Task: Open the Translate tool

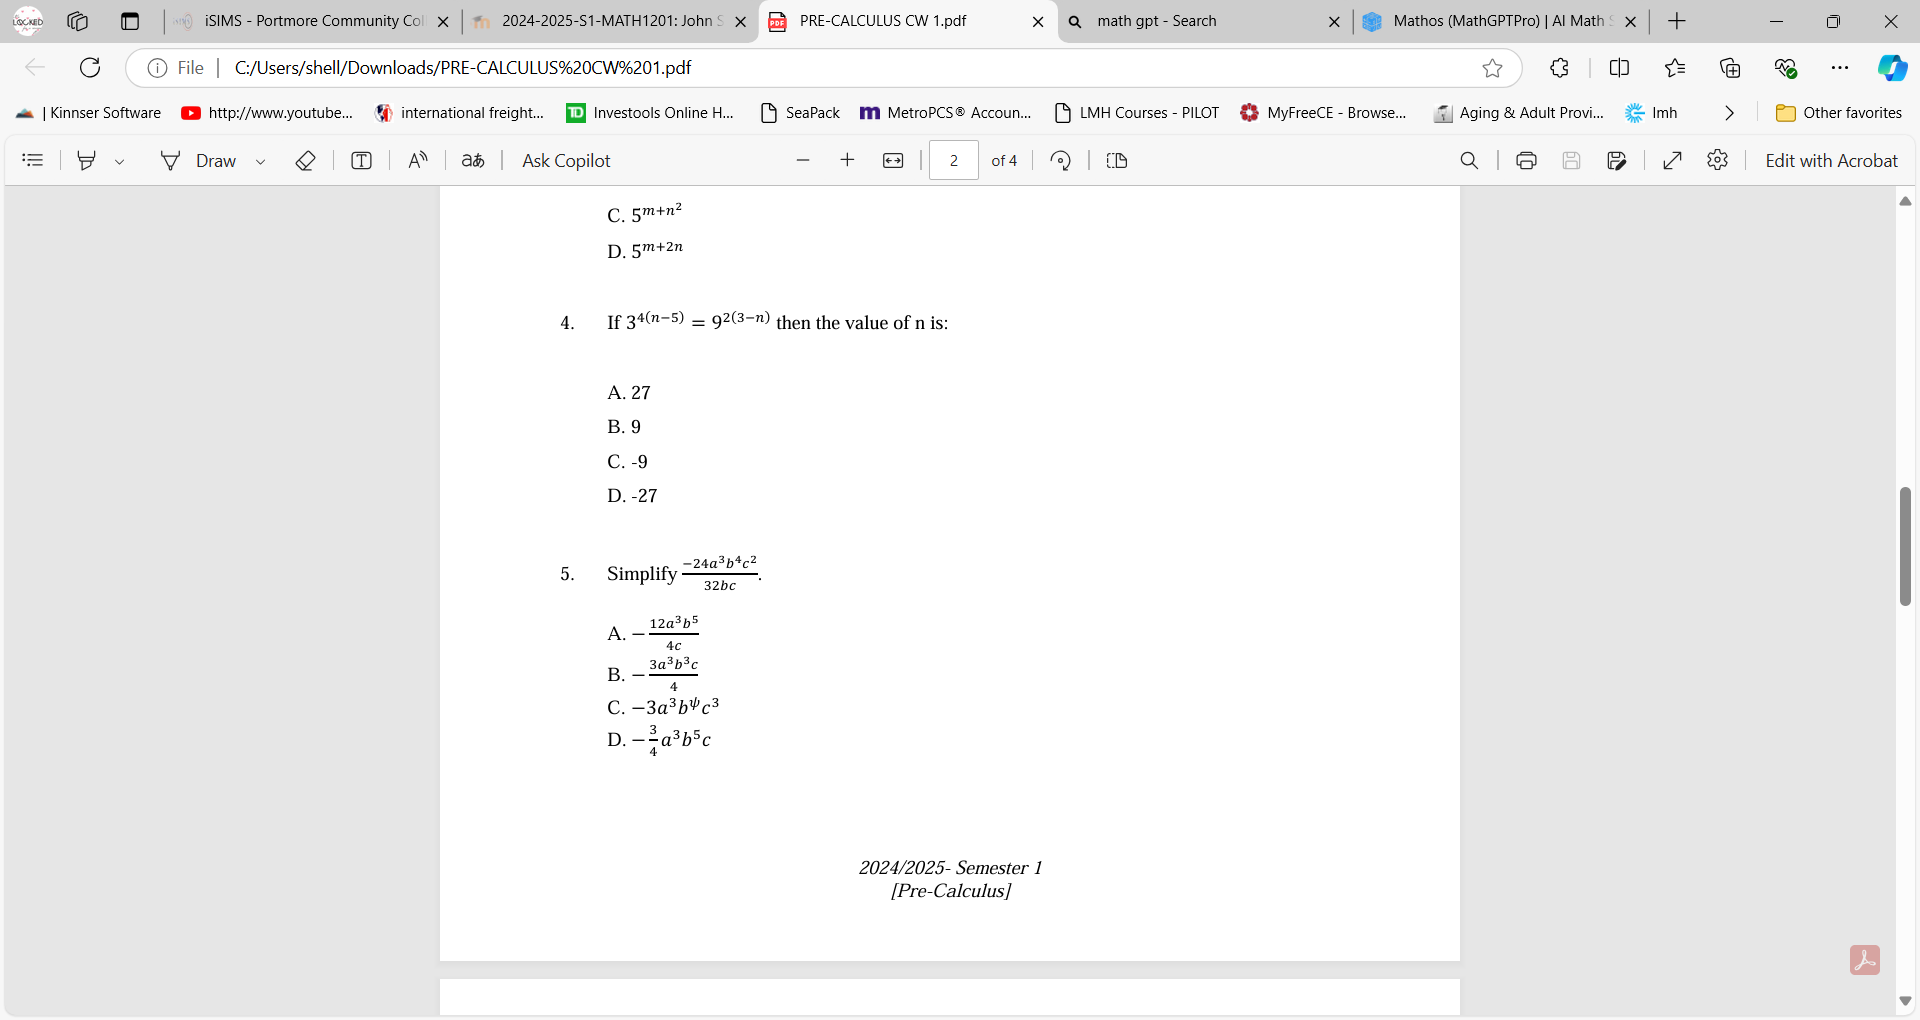Action: (473, 160)
